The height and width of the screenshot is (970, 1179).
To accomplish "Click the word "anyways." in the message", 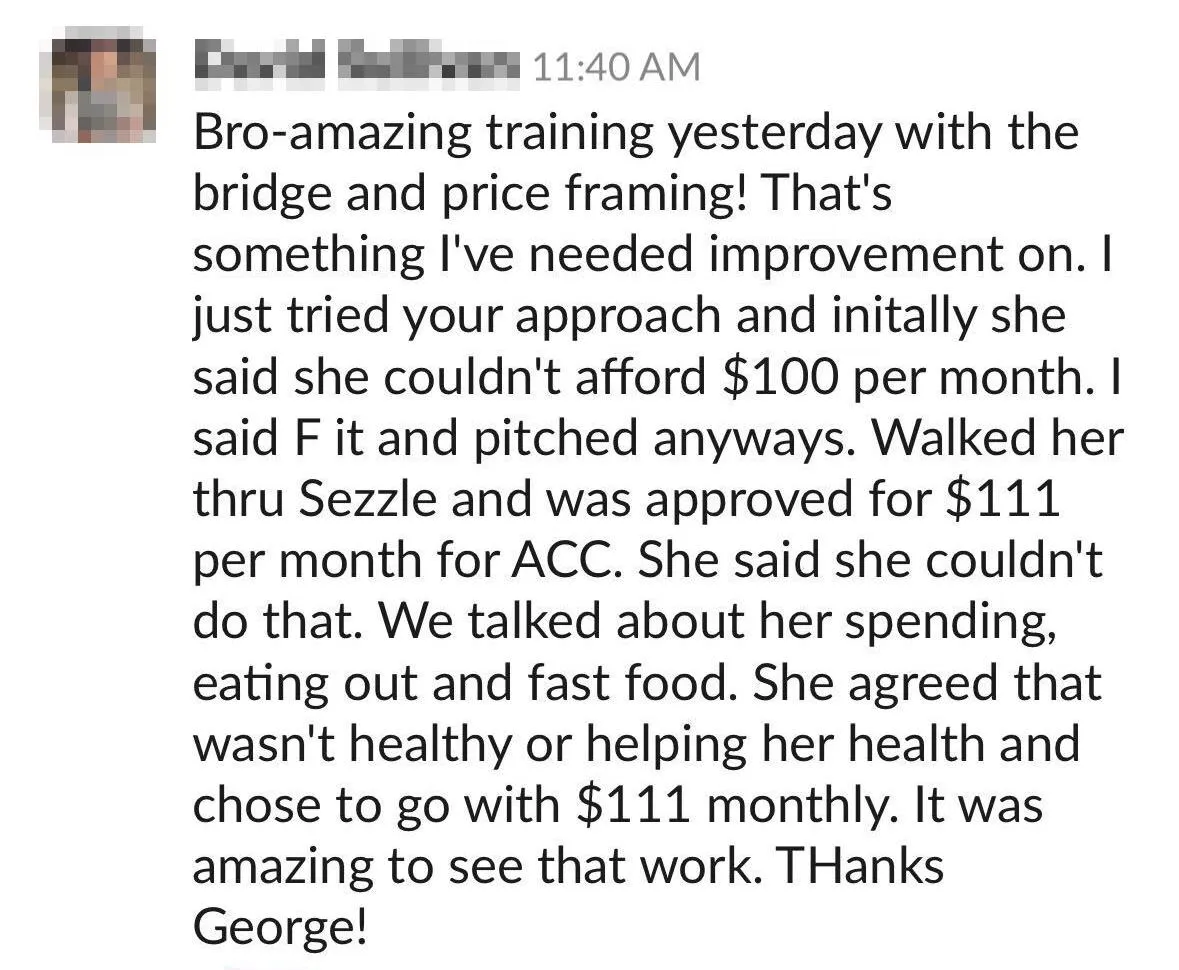I will [754, 440].
